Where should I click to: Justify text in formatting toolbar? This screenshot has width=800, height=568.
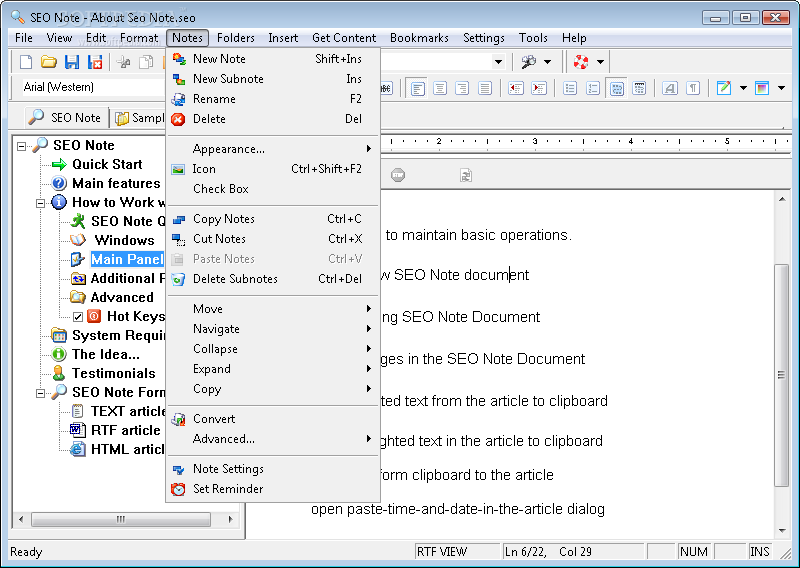[x=485, y=88]
